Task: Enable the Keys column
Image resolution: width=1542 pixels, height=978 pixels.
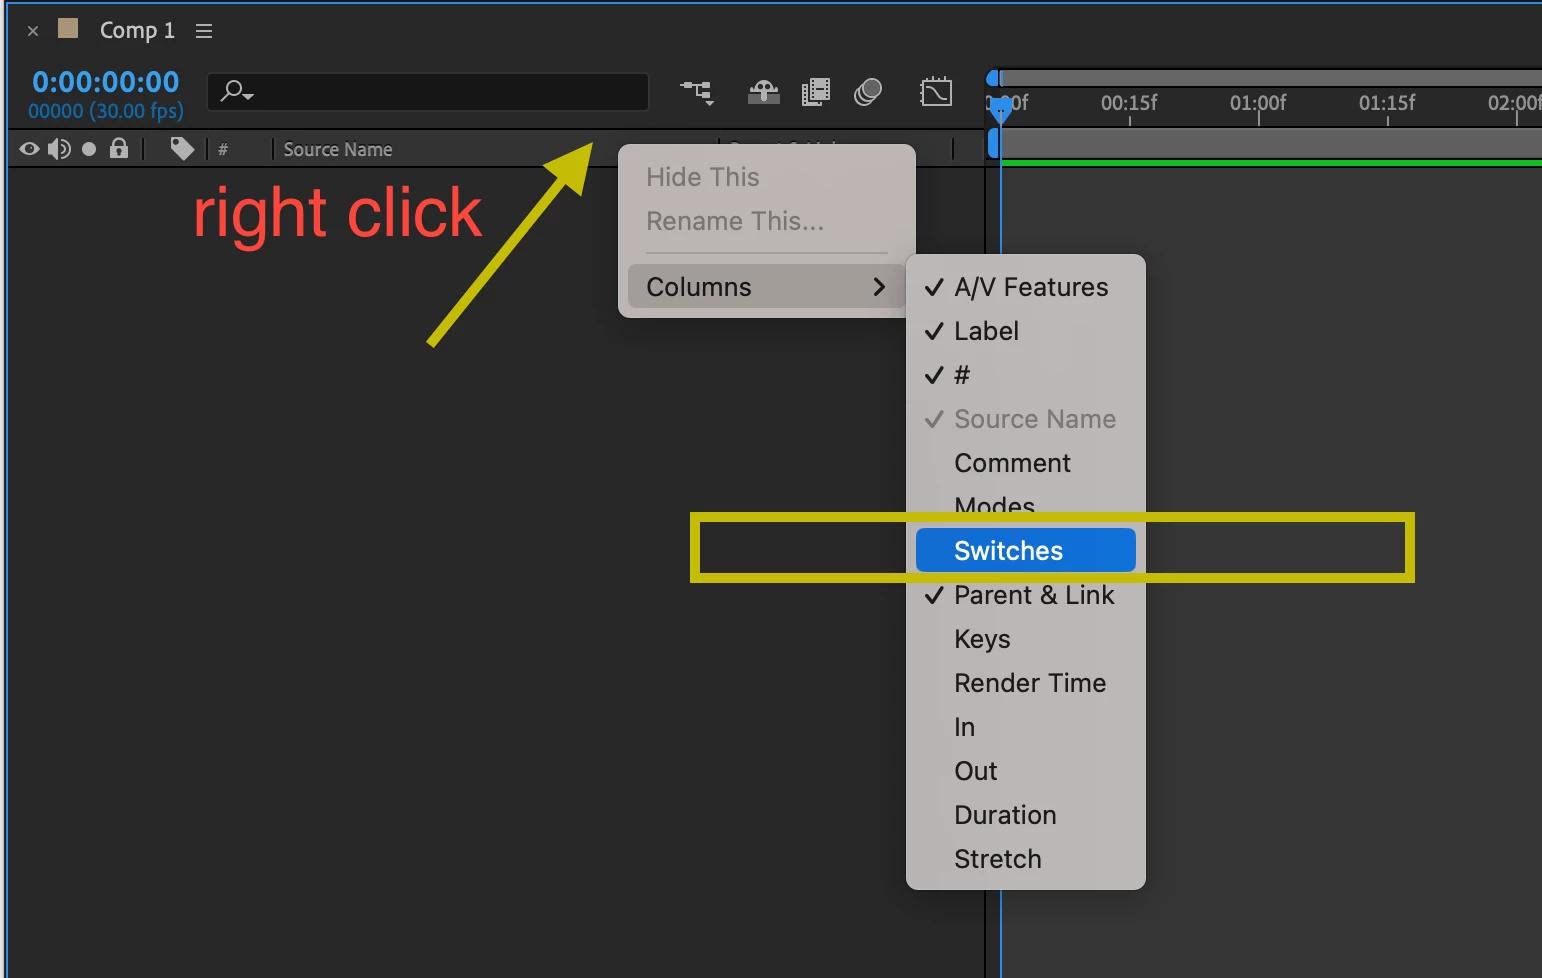Action: (1026, 639)
